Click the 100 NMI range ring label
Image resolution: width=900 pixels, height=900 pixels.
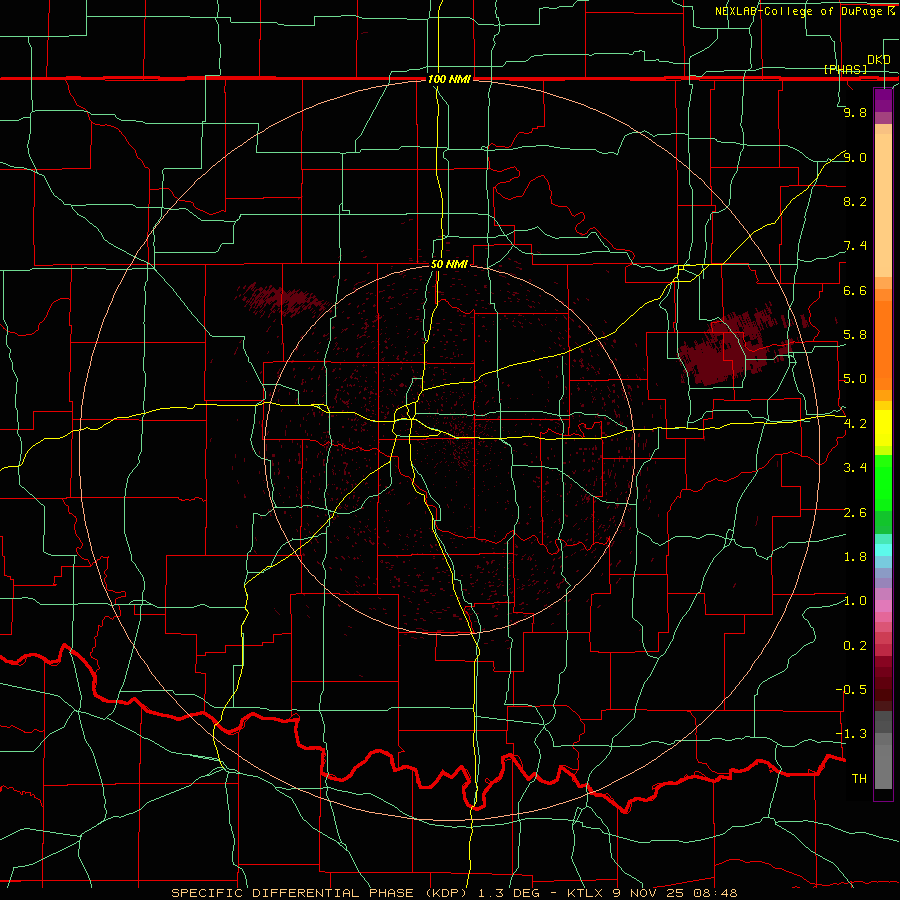tap(449, 79)
